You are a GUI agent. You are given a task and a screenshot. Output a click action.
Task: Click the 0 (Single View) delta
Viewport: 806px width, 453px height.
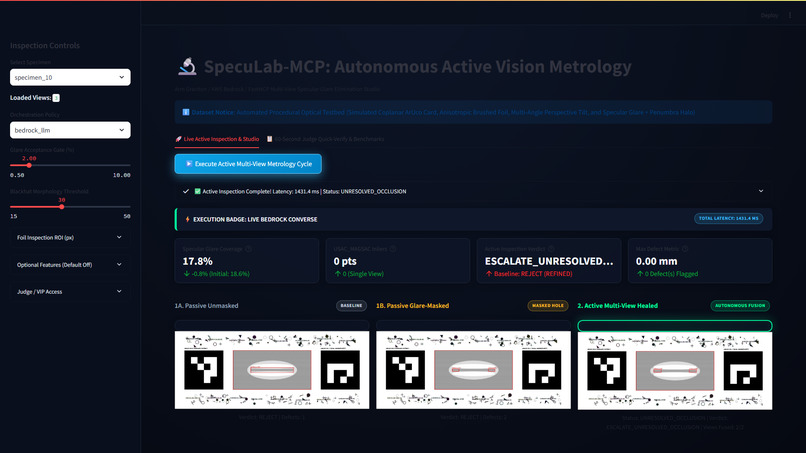[359, 274]
